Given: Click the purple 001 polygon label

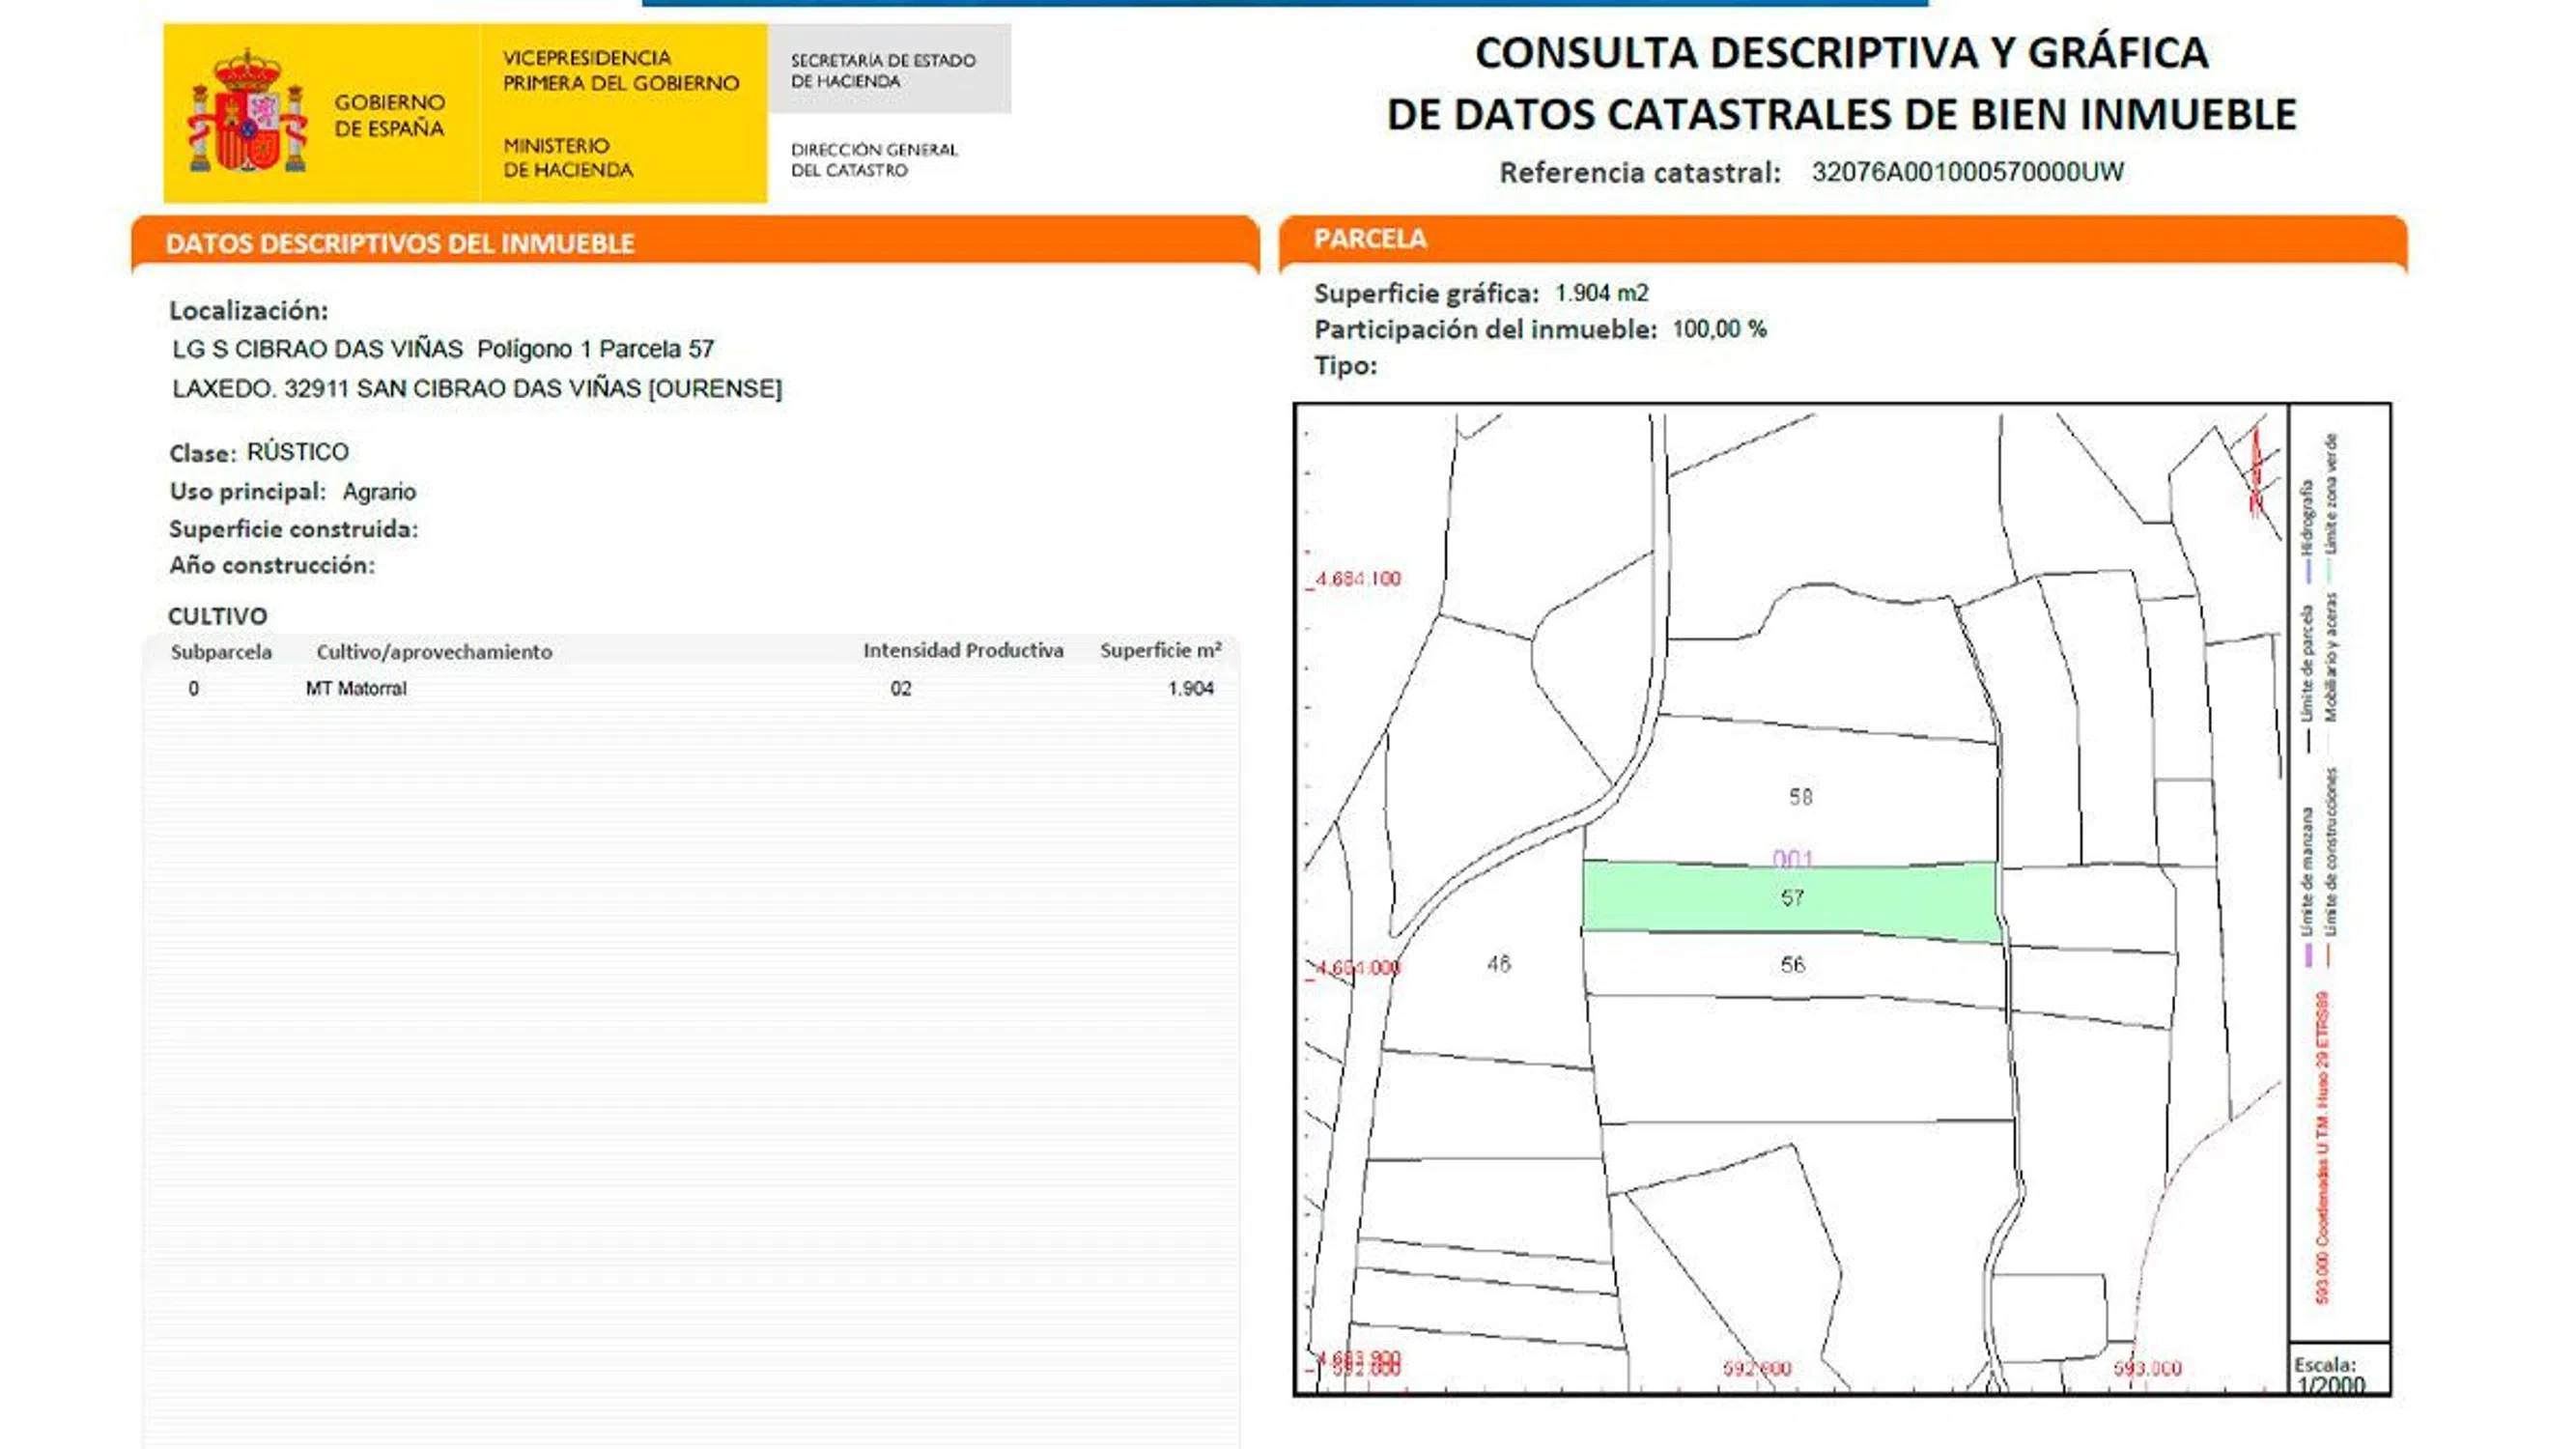Looking at the screenshot, I should pyautogui.click(x=1792, y=859).
